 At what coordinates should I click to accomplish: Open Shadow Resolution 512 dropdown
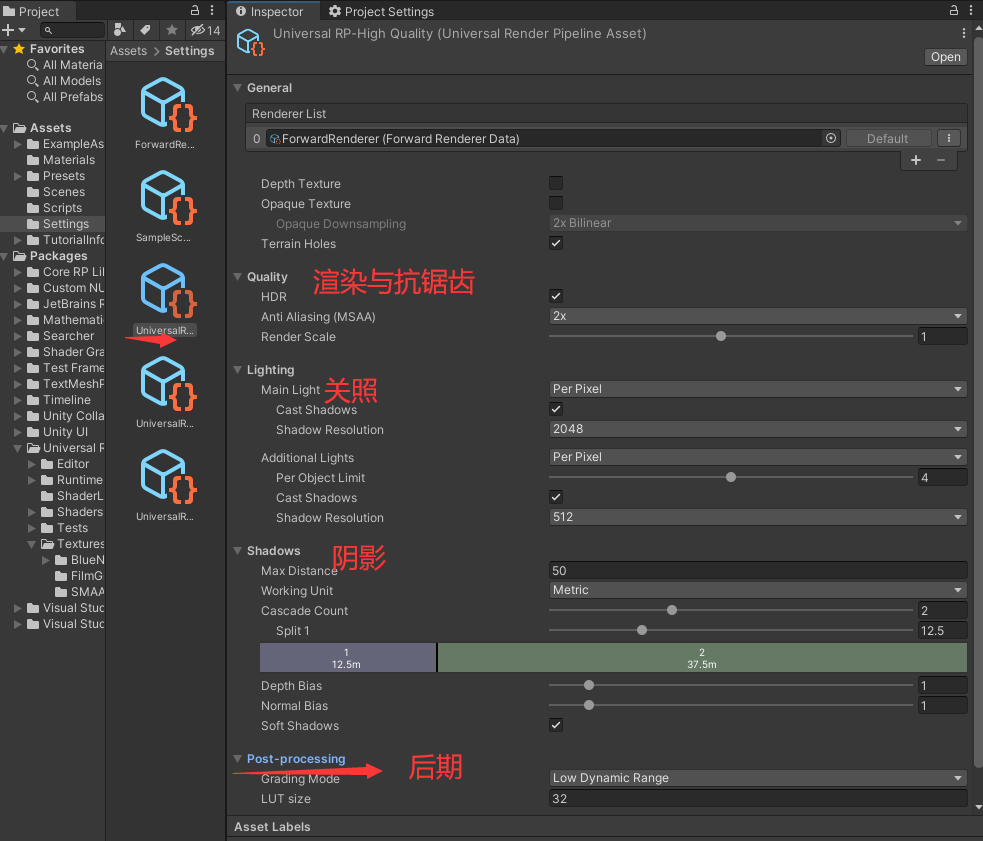point(757,517)
